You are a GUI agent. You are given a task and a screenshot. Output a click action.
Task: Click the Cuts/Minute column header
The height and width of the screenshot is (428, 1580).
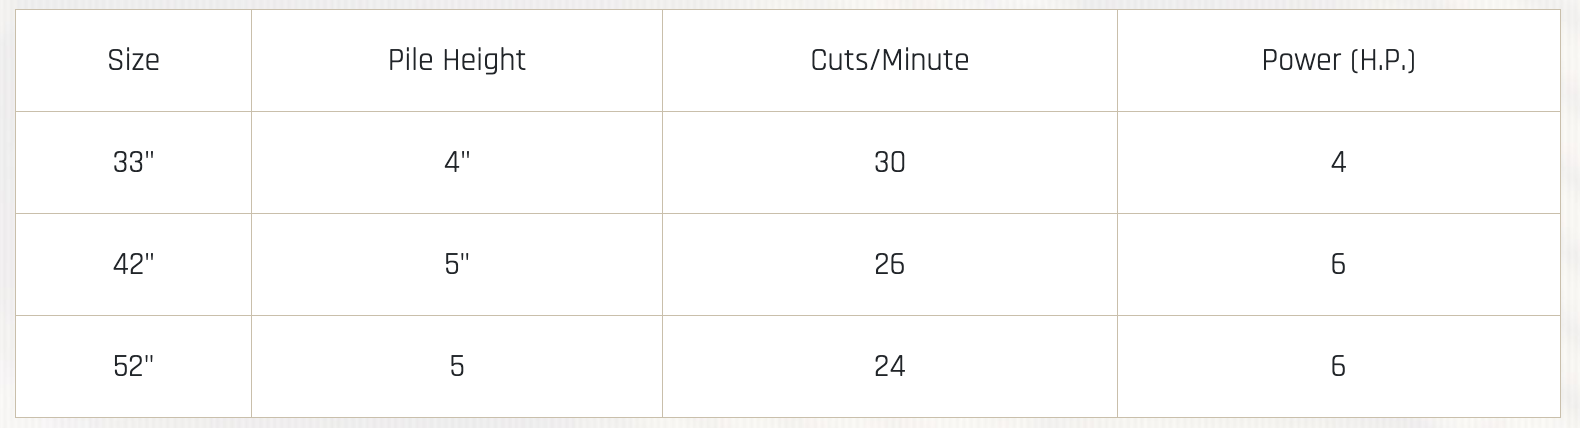889,61
